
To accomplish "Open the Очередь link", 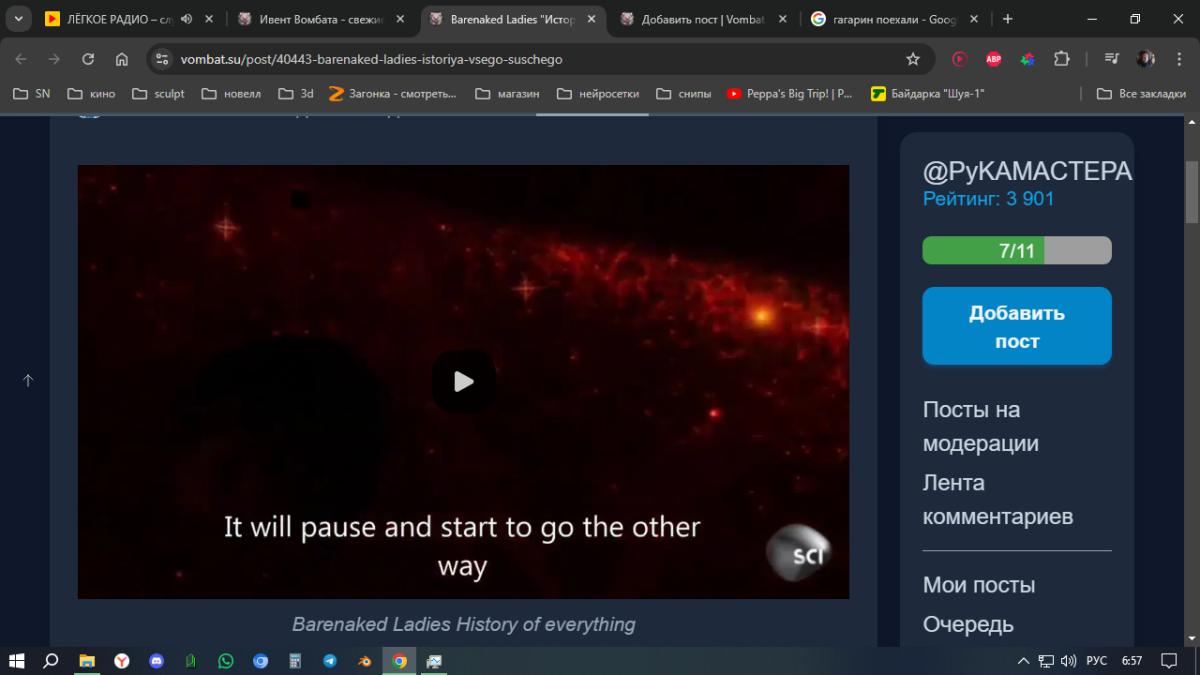I will point(968,625).
